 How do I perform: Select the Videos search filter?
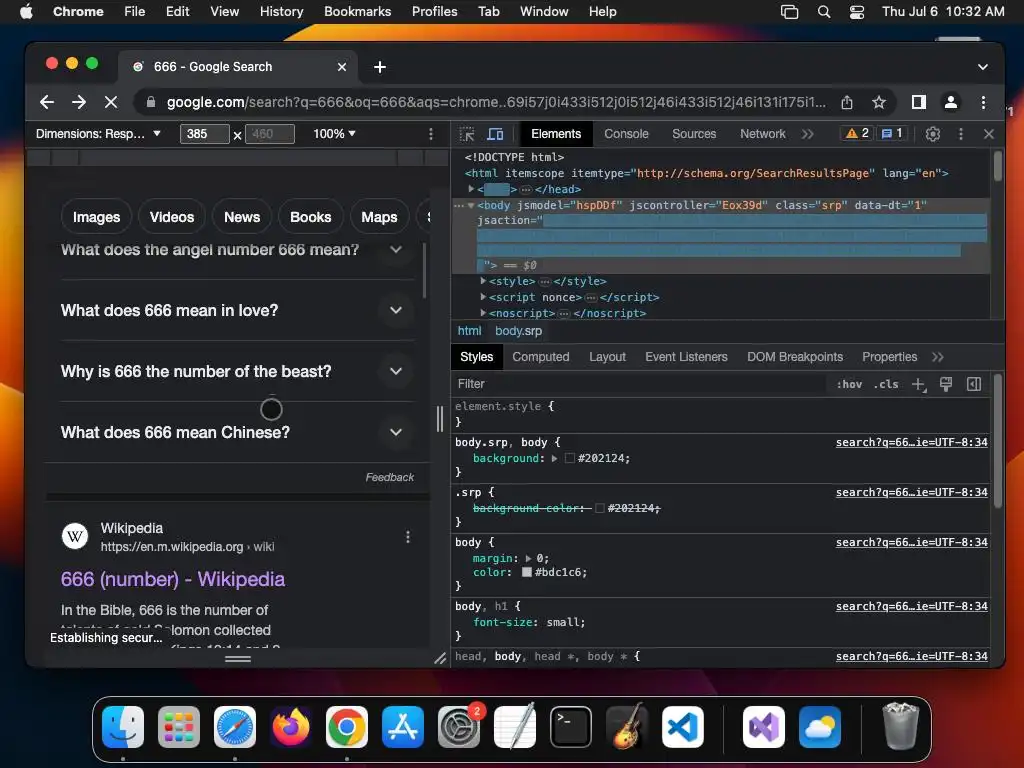click(172, 217)
